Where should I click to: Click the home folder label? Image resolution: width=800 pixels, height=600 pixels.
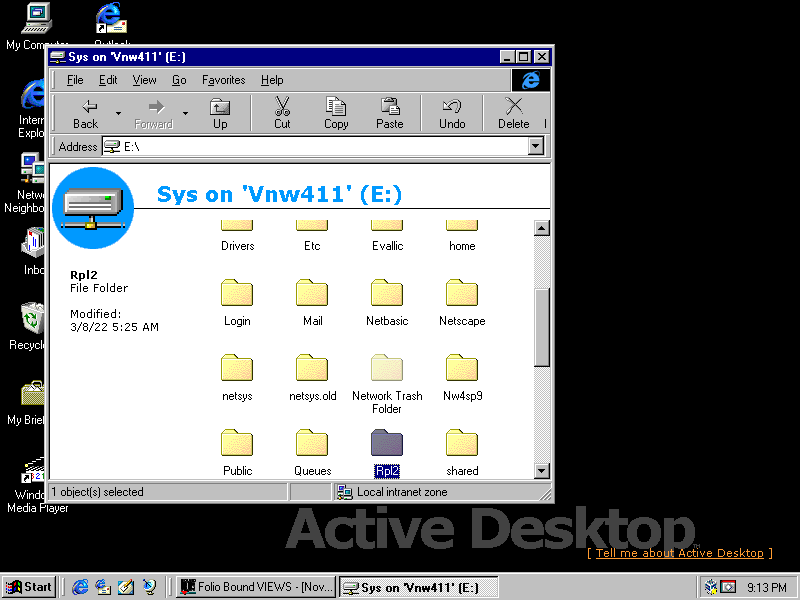(x=462, y=246)
